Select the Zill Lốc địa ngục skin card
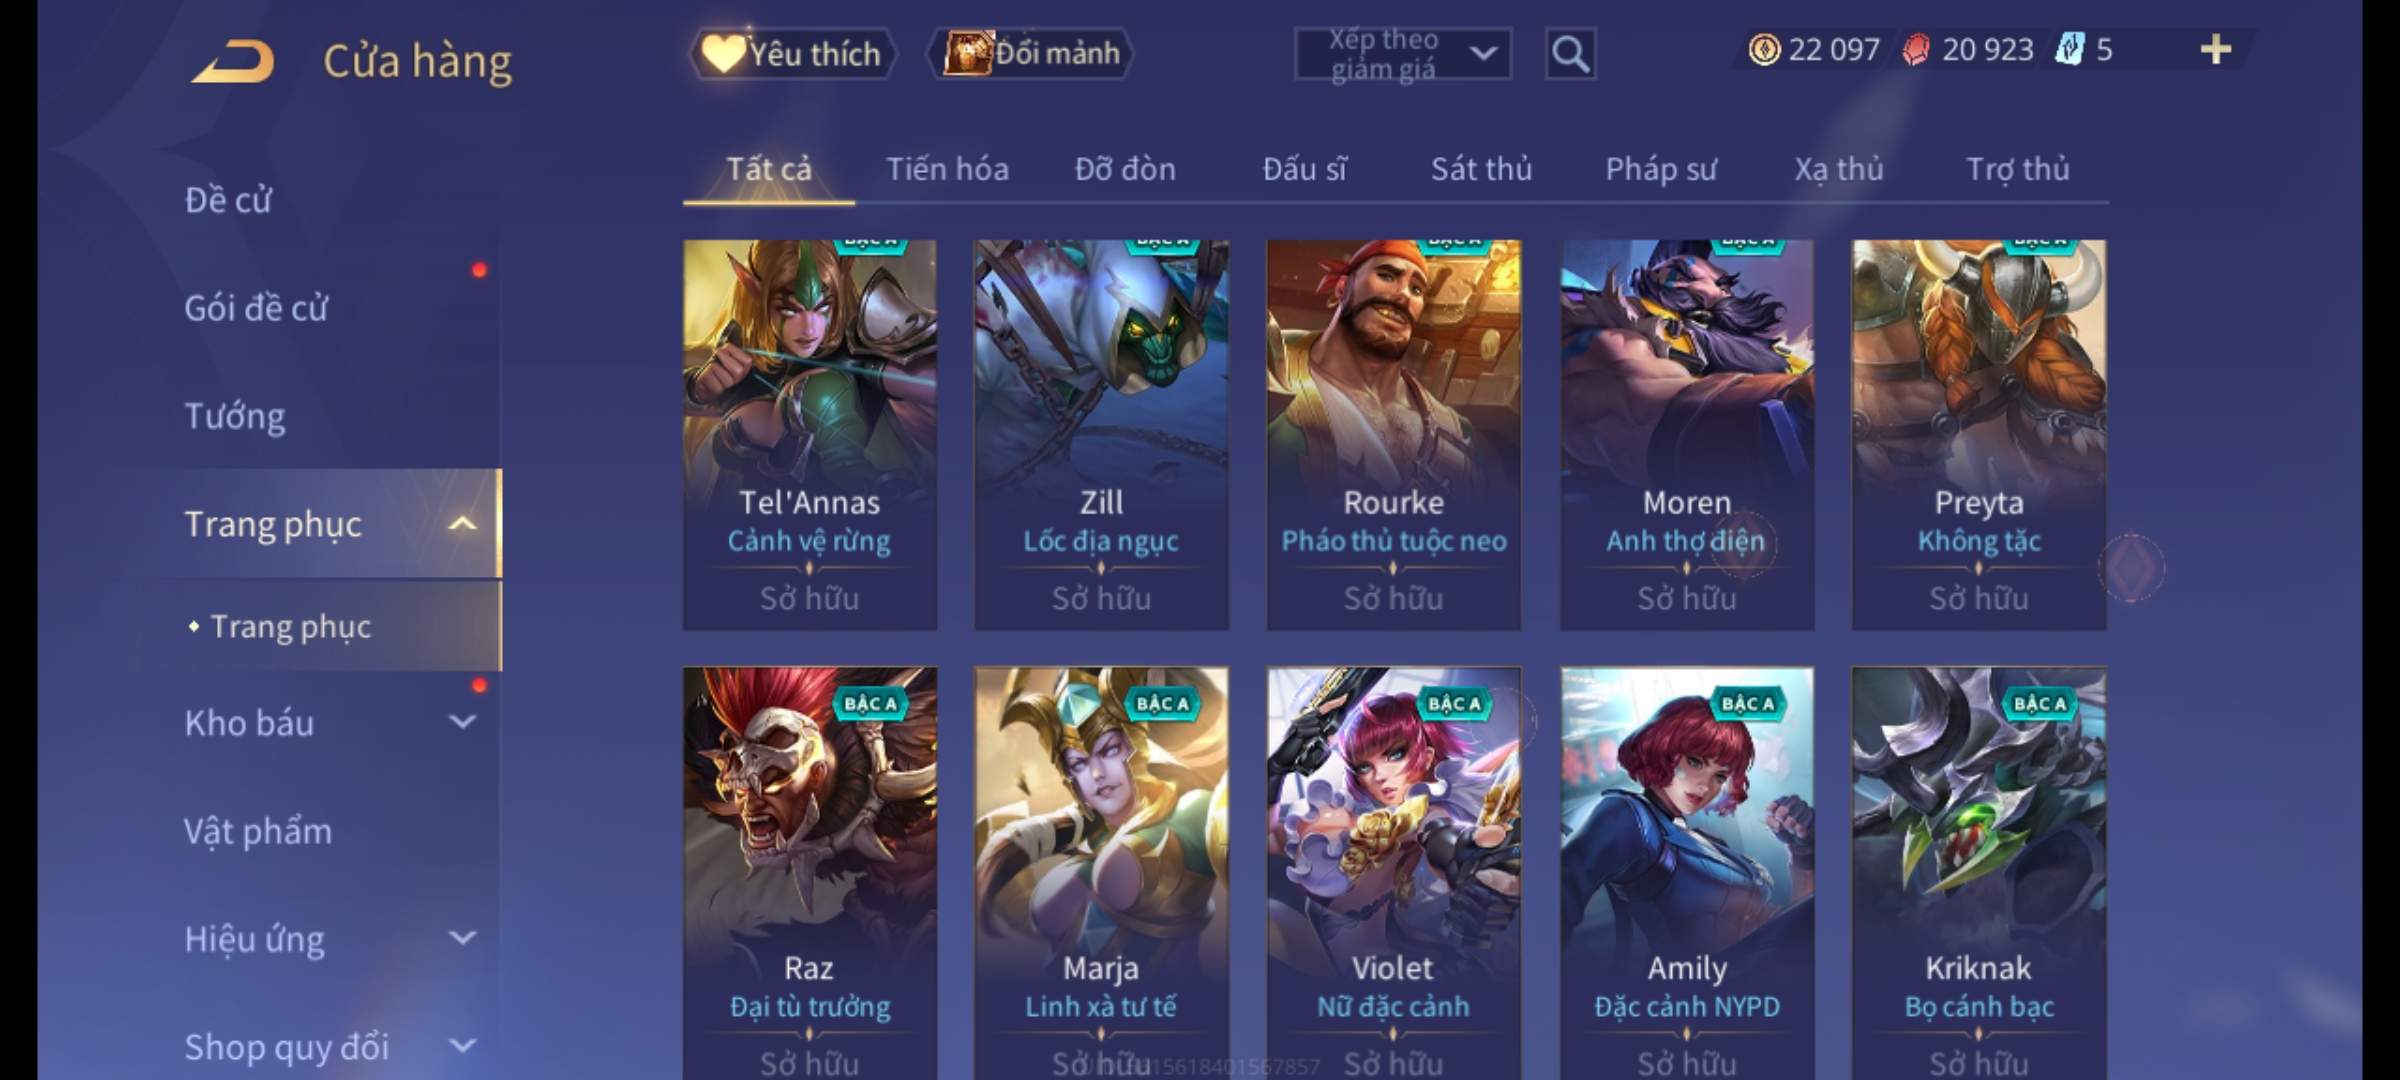Image resolution: width=2400 pixels, height=1080 pixels. pos(1101,435)
